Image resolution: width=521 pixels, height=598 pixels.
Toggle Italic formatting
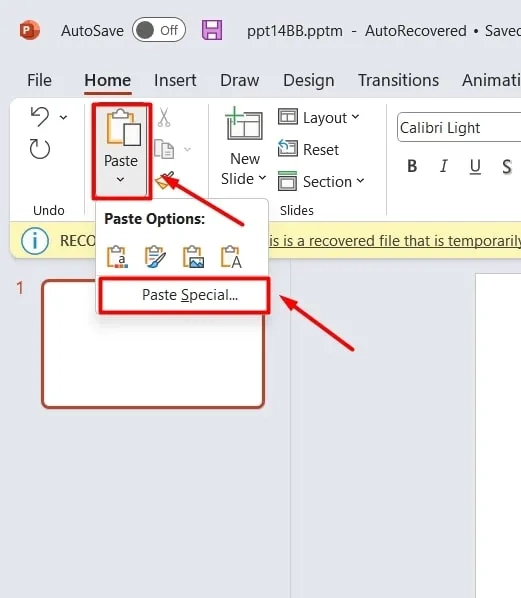[444, 166]
